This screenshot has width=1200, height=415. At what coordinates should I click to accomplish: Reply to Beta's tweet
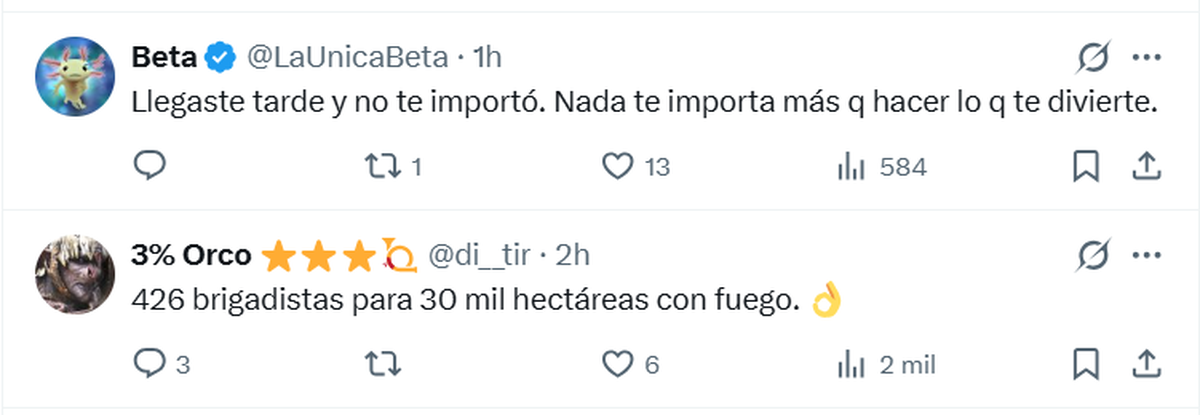[148, 166]
